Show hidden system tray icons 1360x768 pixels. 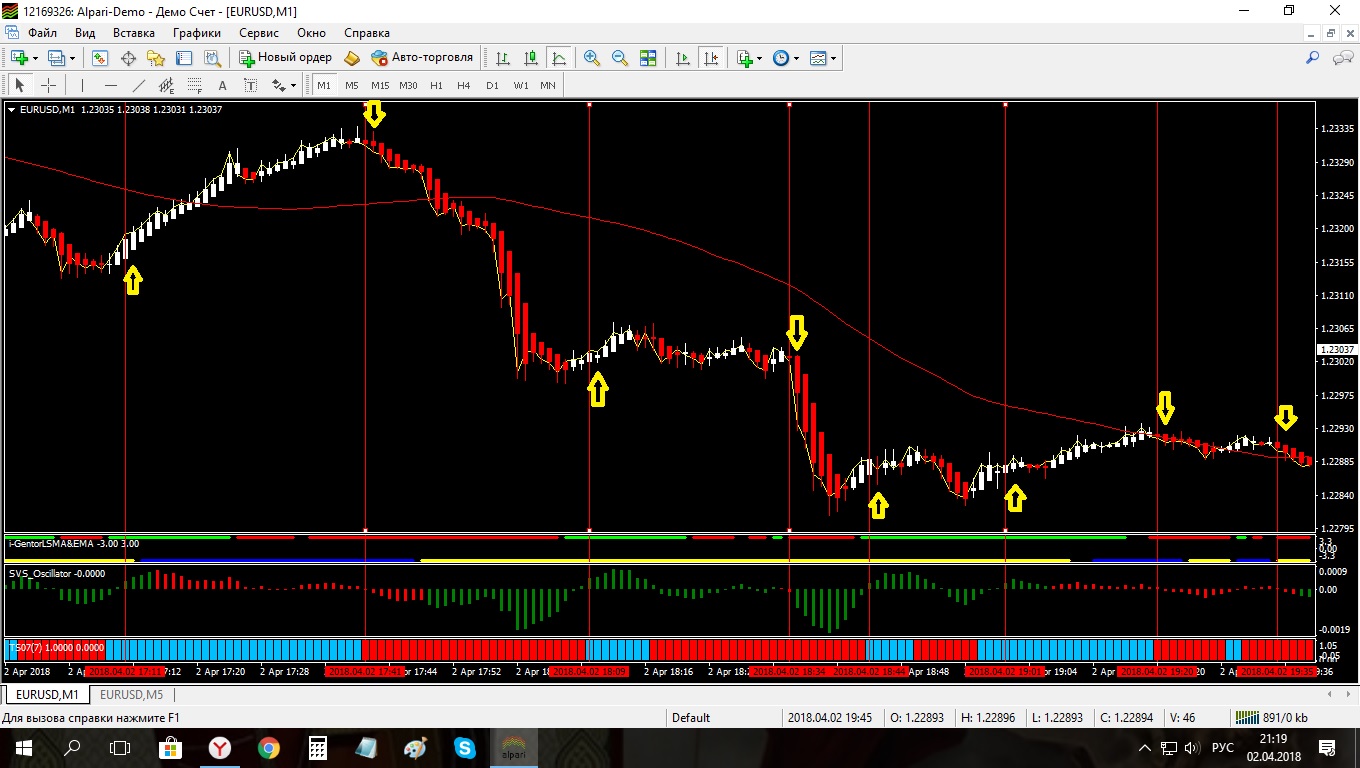coord(1144,747)
